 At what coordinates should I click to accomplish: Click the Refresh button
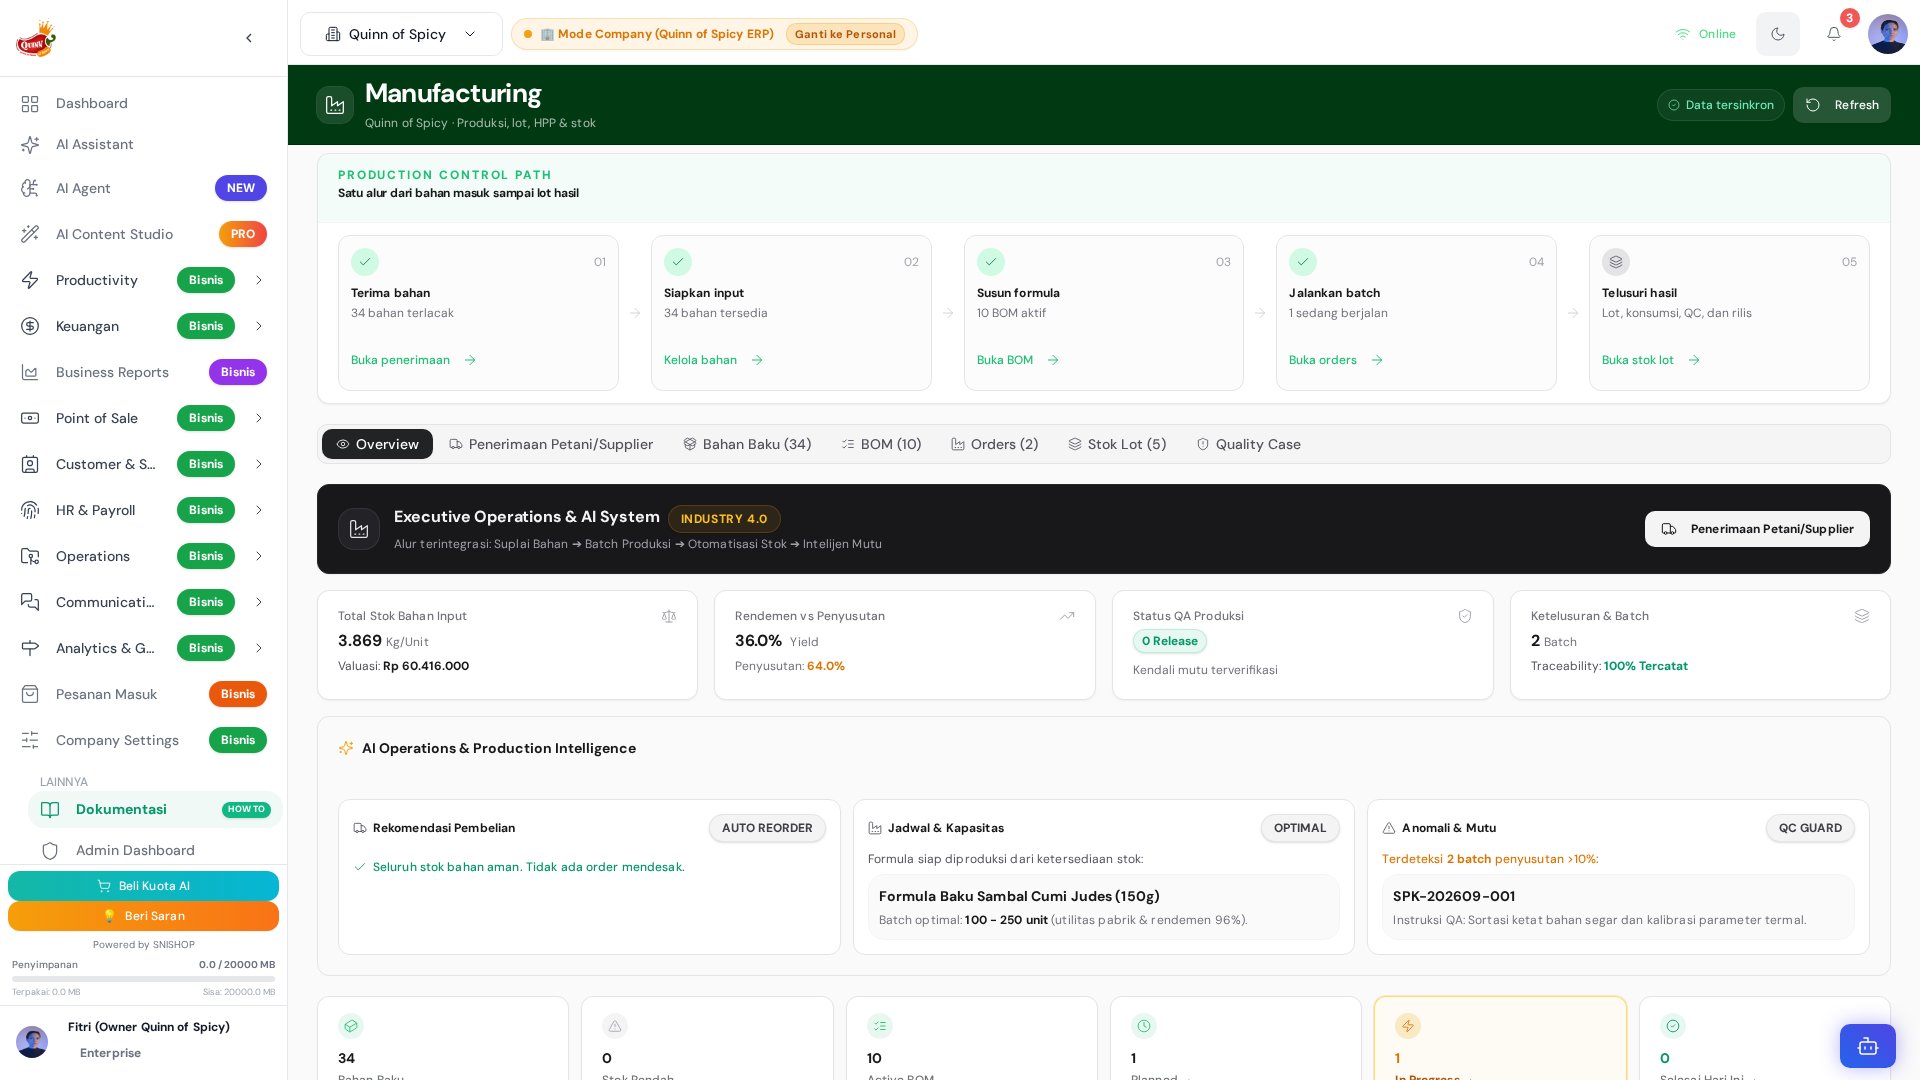coord(1841,105)
